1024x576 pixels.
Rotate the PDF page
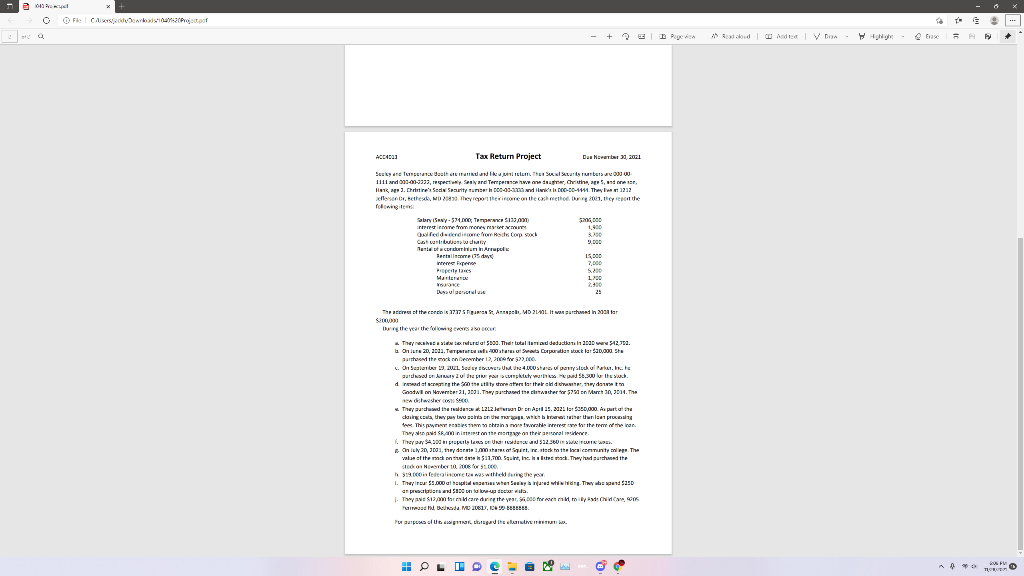(x=625, y=36)
